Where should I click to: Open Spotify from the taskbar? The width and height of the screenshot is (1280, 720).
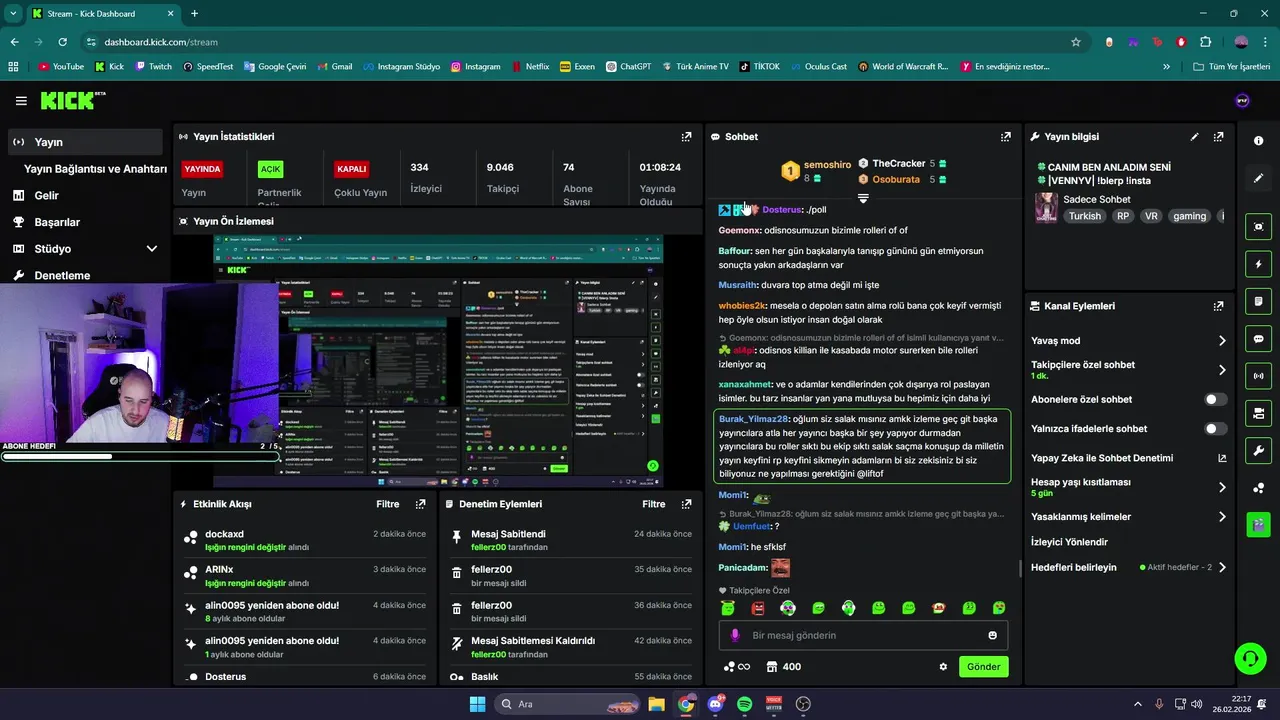click(x=744, y=704)
